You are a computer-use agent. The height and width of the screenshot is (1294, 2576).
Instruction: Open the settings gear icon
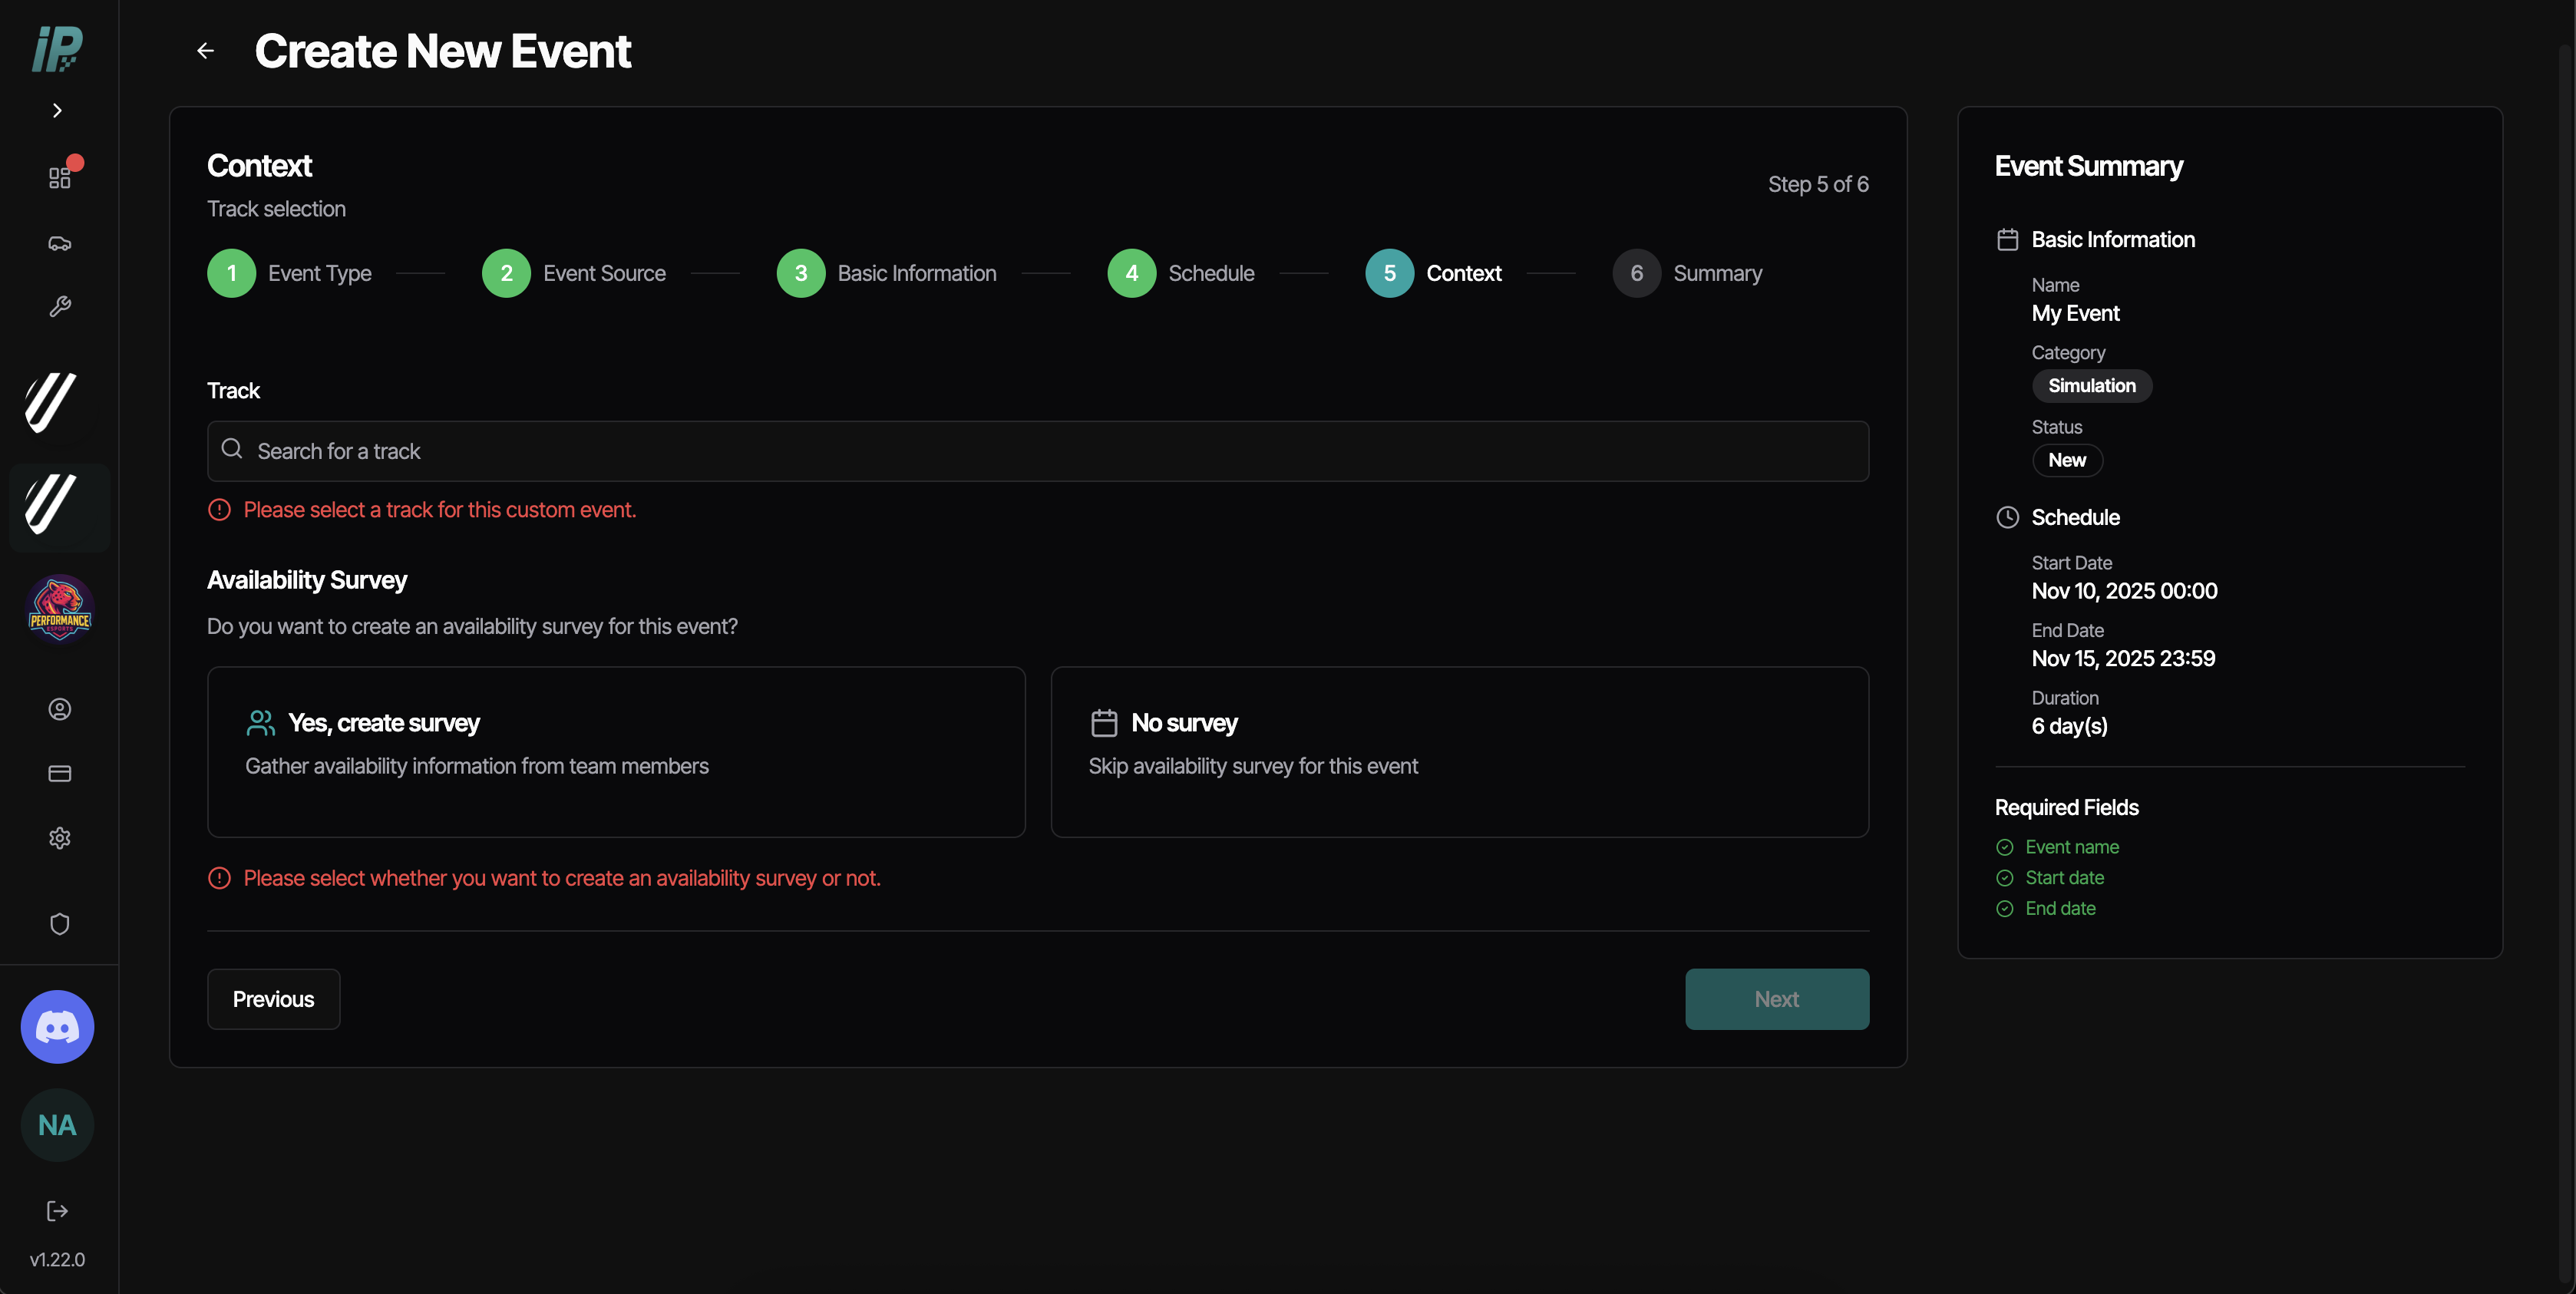[x=60, y=837]
